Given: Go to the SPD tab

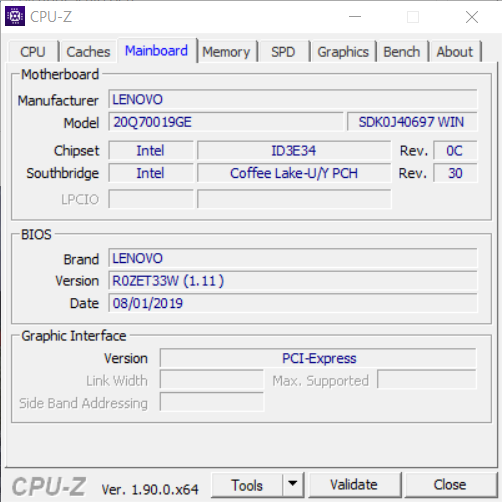Looking at the screenshot, I should pyautogui.click(x=283, y=52).
